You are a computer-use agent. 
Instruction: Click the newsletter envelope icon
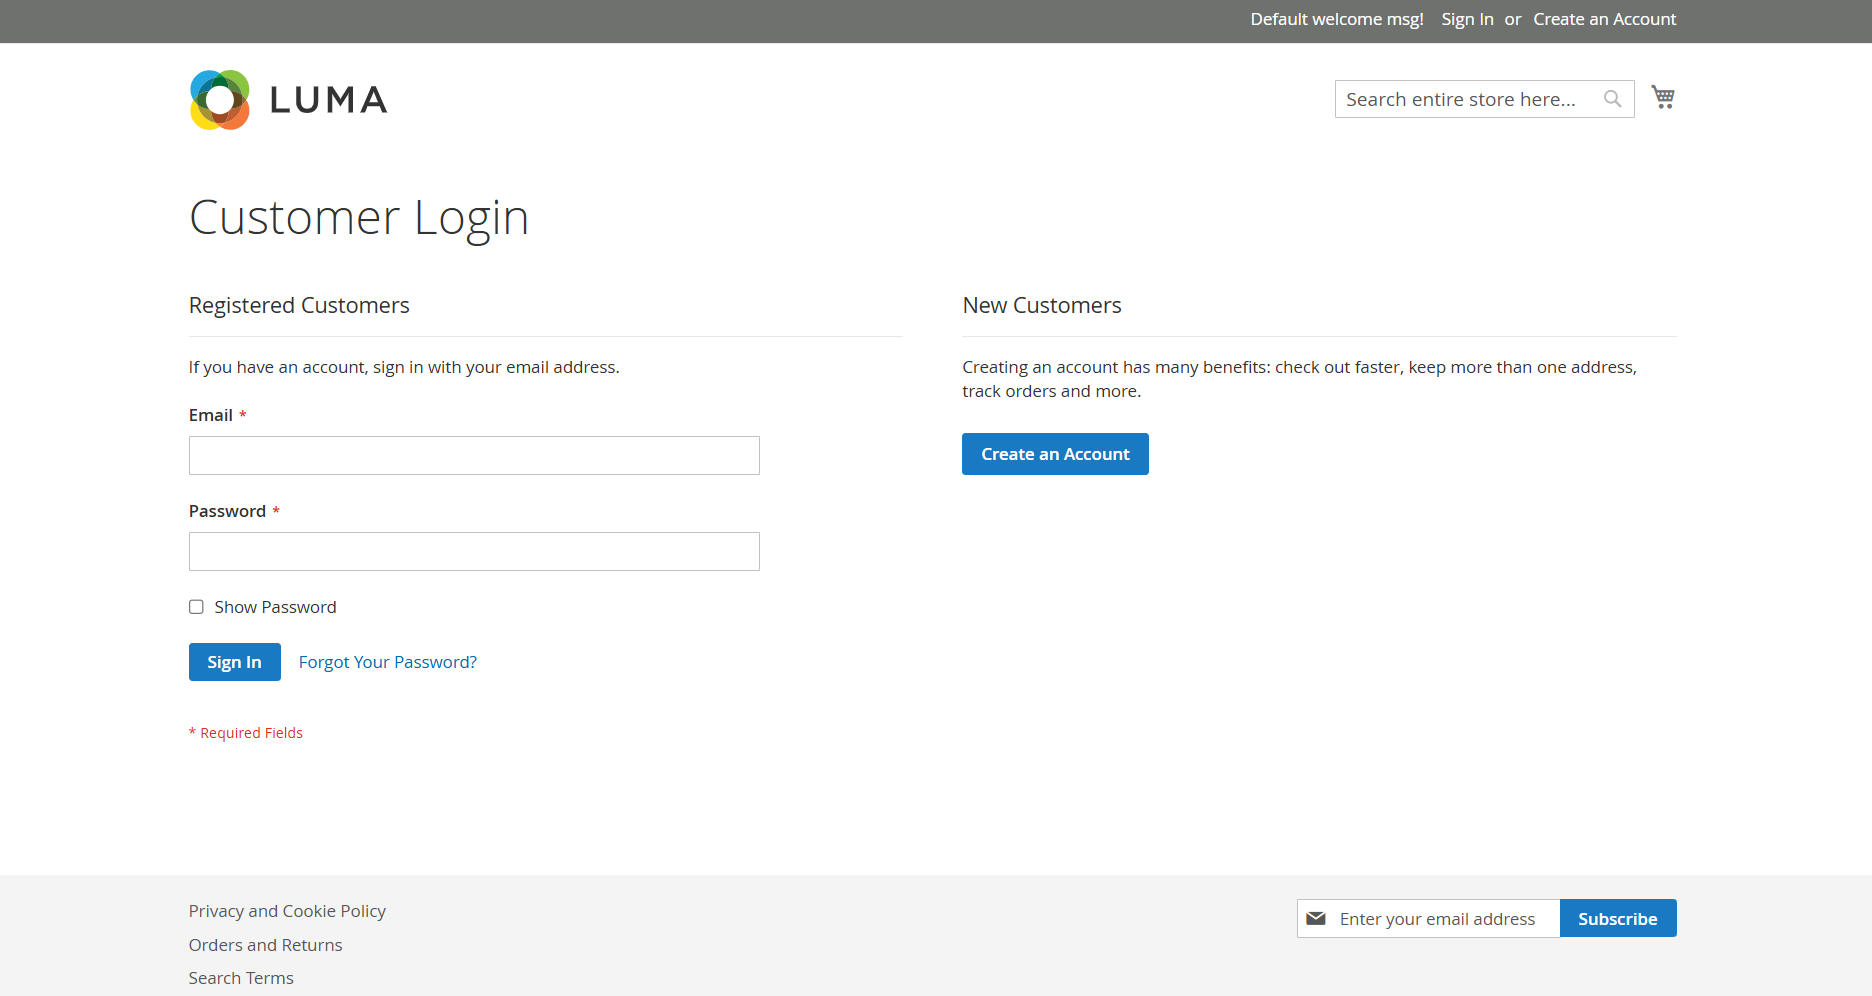pyautogui.click(x=1316, y=918)
